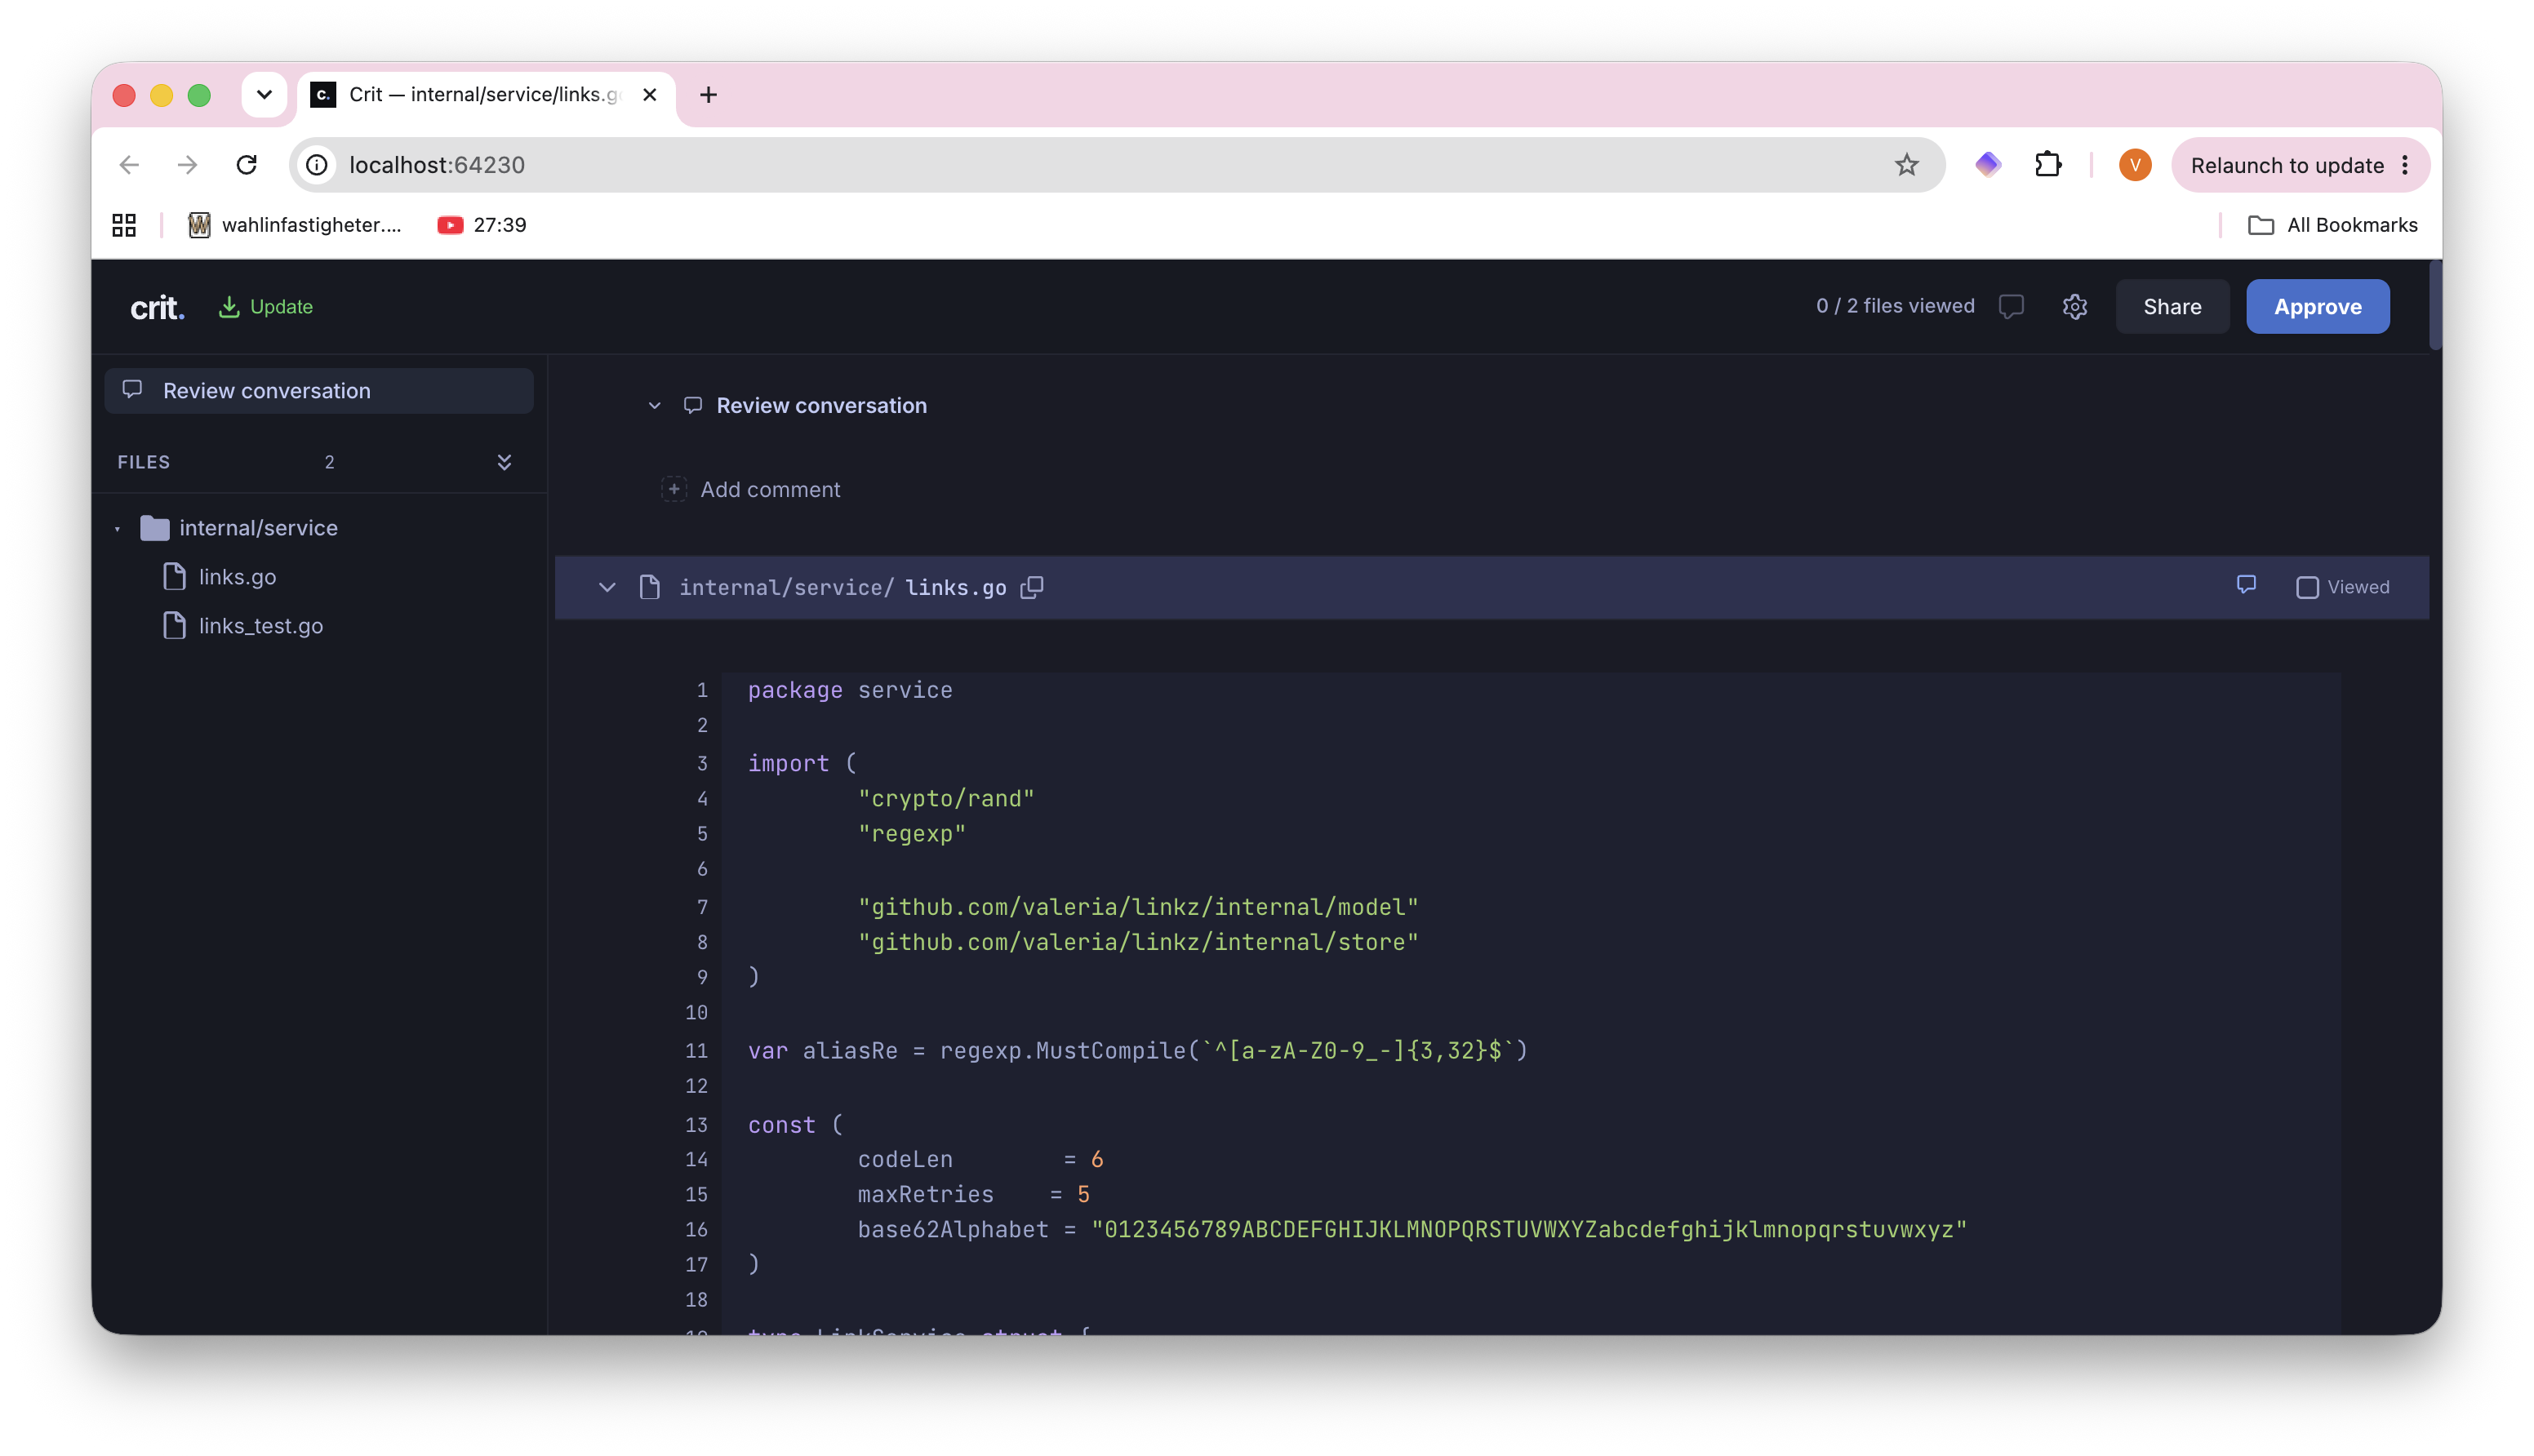The width and height of the screenshot is (2534, 1456).
Task: Open the comments panel icon in header
Action: [x=2011, y=306]
